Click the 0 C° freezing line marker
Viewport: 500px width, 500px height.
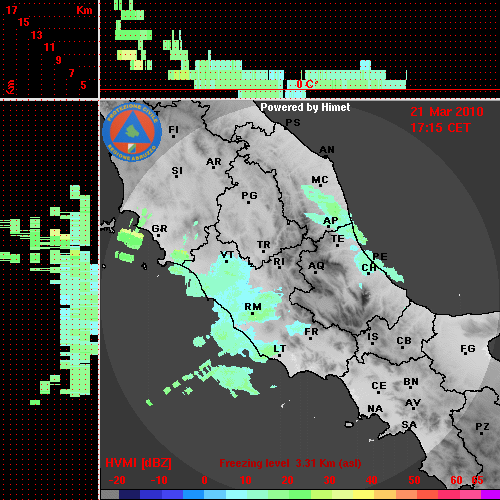click(307, 84)
